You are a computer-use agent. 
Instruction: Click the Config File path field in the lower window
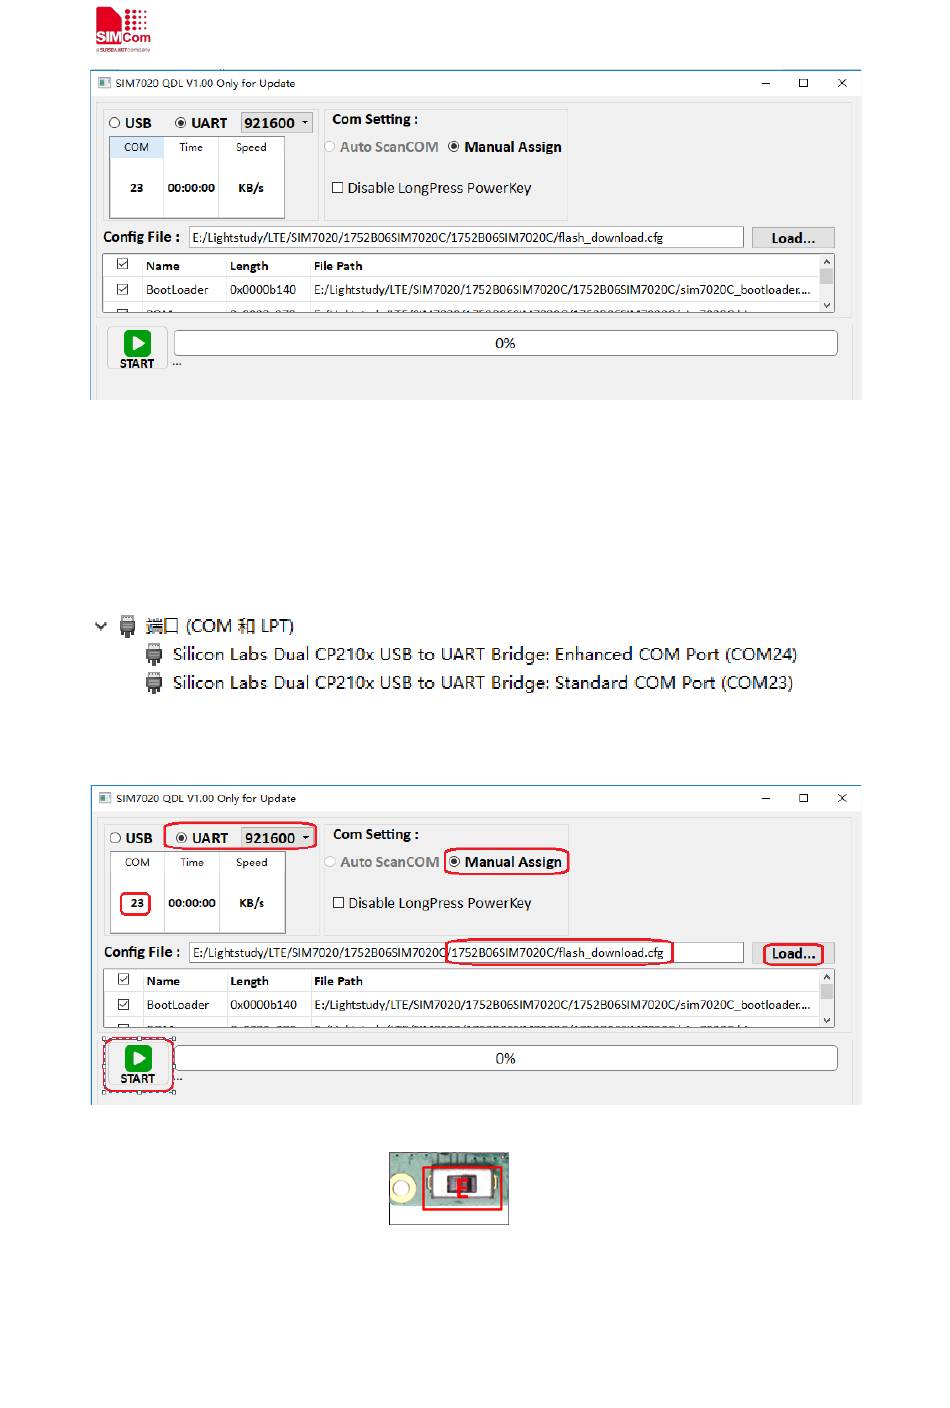[x=466, y=953]
